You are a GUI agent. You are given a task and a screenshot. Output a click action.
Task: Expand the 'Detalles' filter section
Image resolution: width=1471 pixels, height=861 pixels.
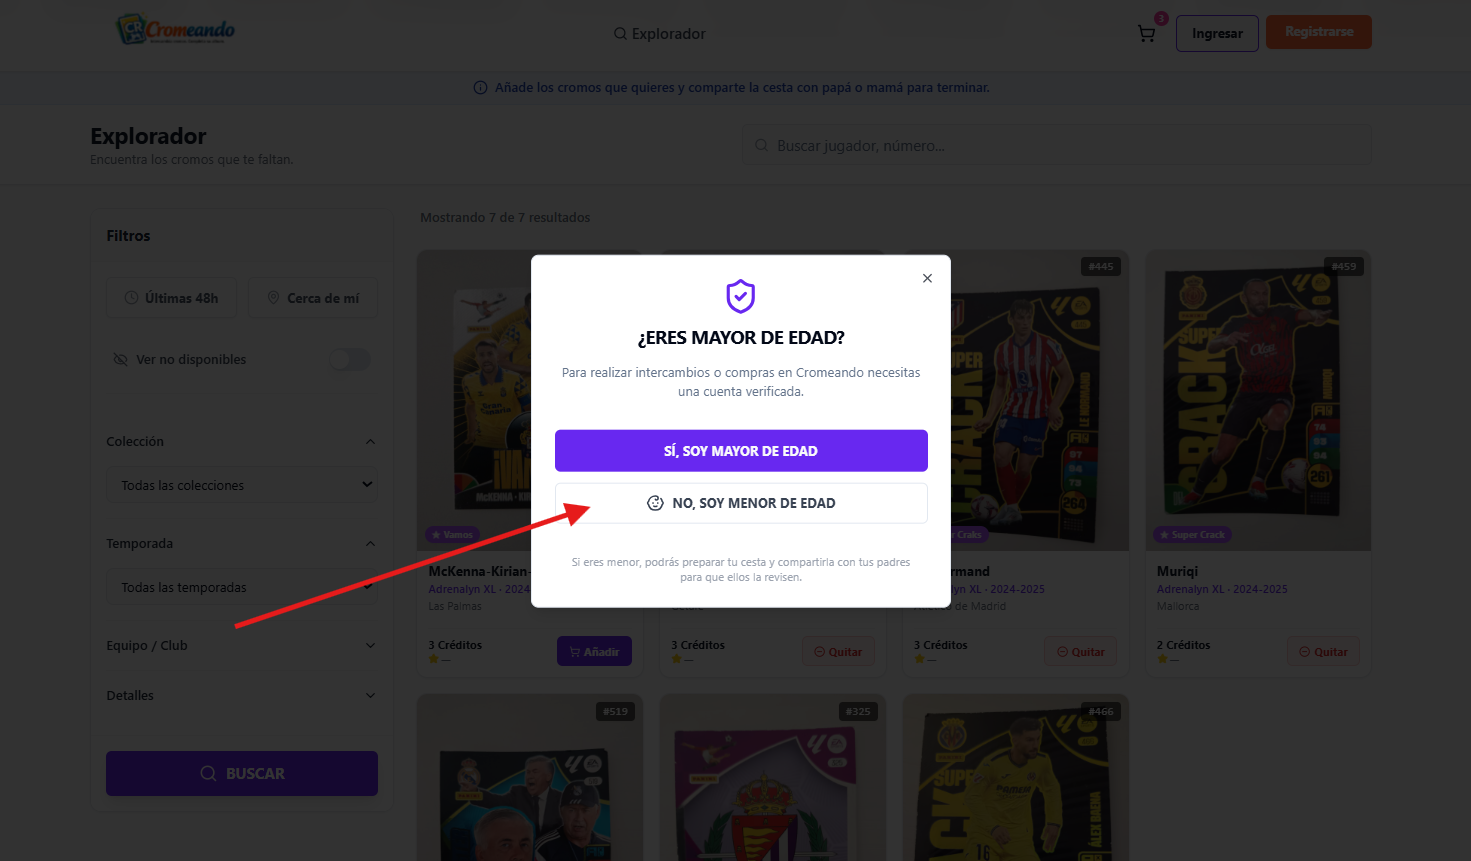241,695
